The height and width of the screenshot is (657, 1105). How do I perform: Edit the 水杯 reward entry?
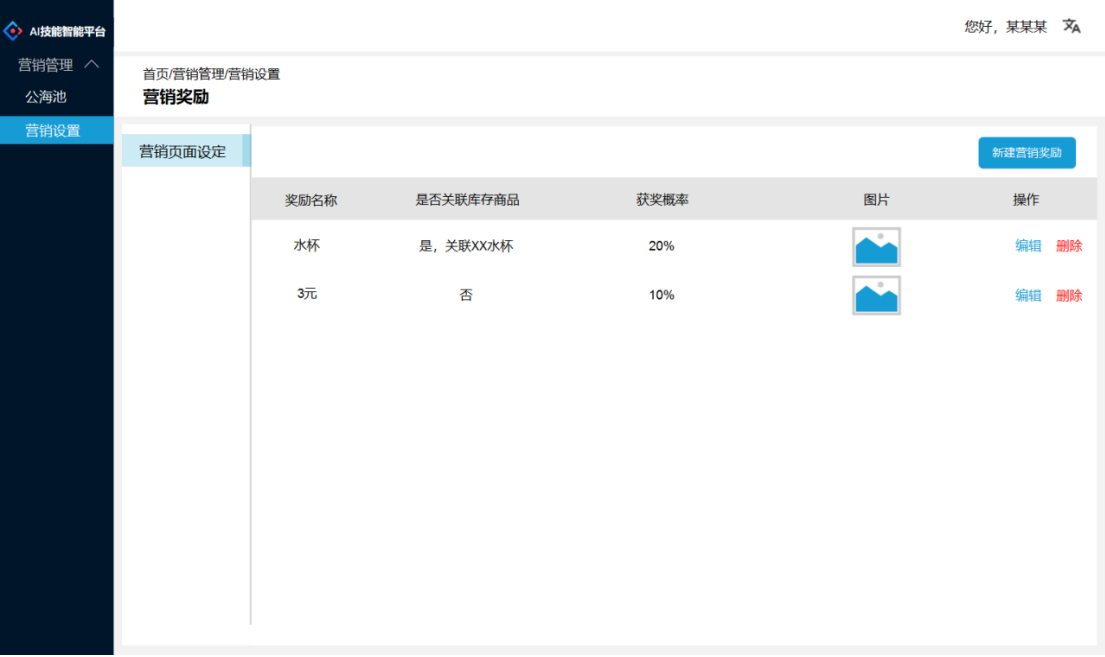tap(1028, 245)
